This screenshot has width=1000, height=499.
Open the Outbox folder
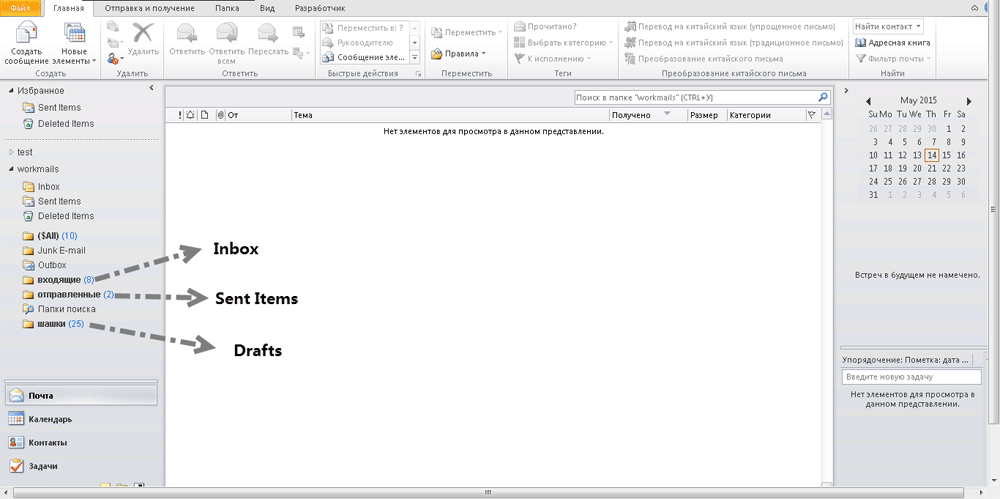[x=44, y=265]
